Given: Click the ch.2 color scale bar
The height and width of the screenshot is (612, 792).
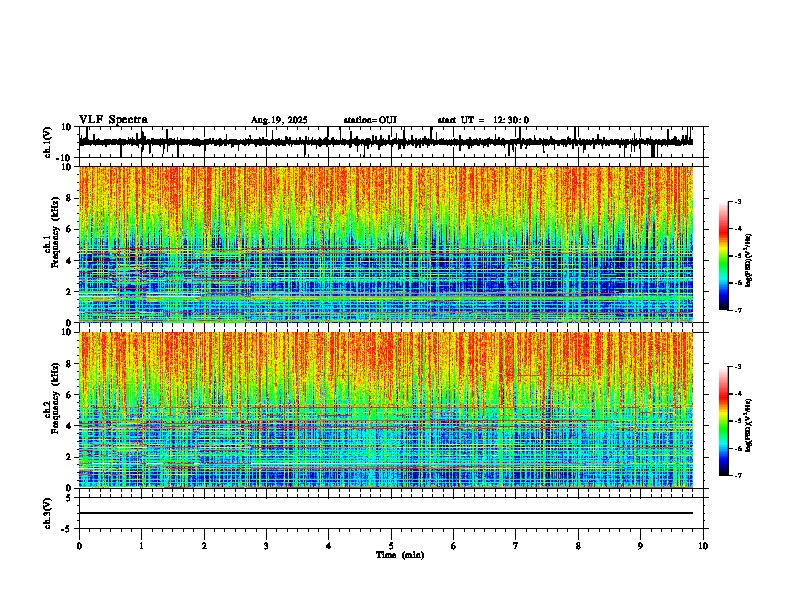Looking at the screenshot, I should point(724,421).
